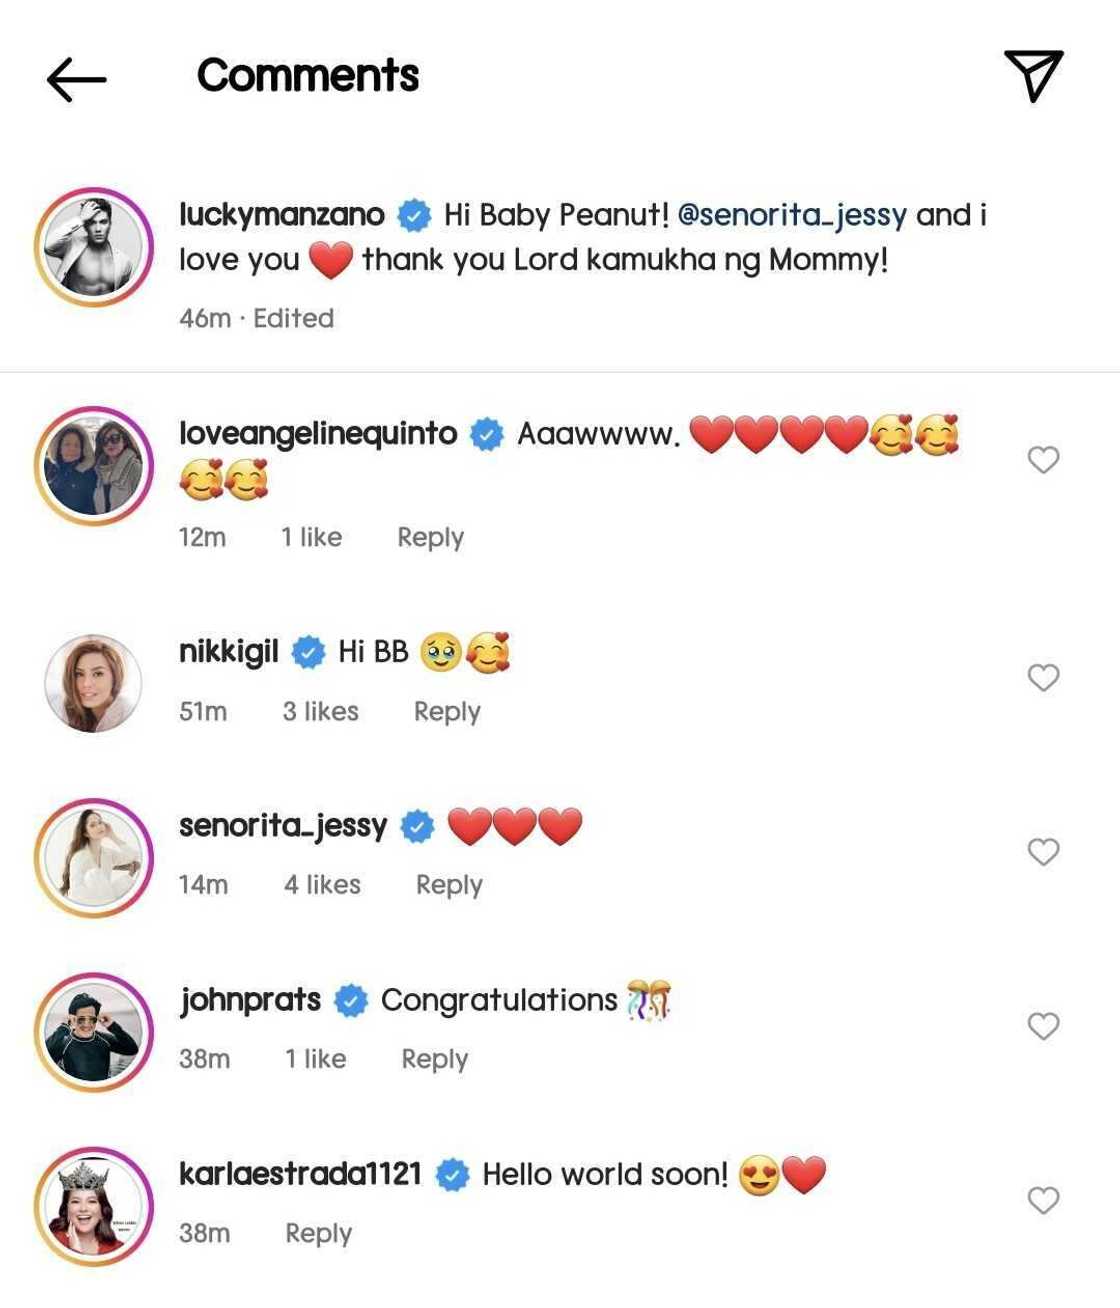Open nikkigil's profile avatar
The image size is (1120, 1308).
click(94, 683)
